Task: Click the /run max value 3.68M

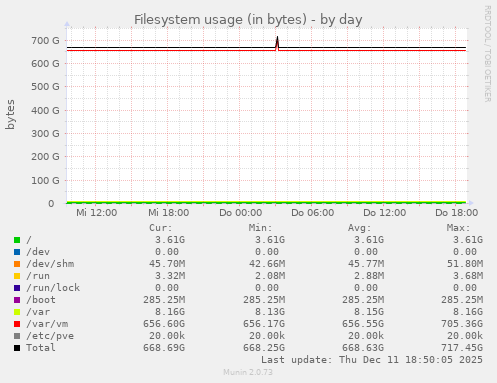Action: pyautogui.click(x=468, y=276)
